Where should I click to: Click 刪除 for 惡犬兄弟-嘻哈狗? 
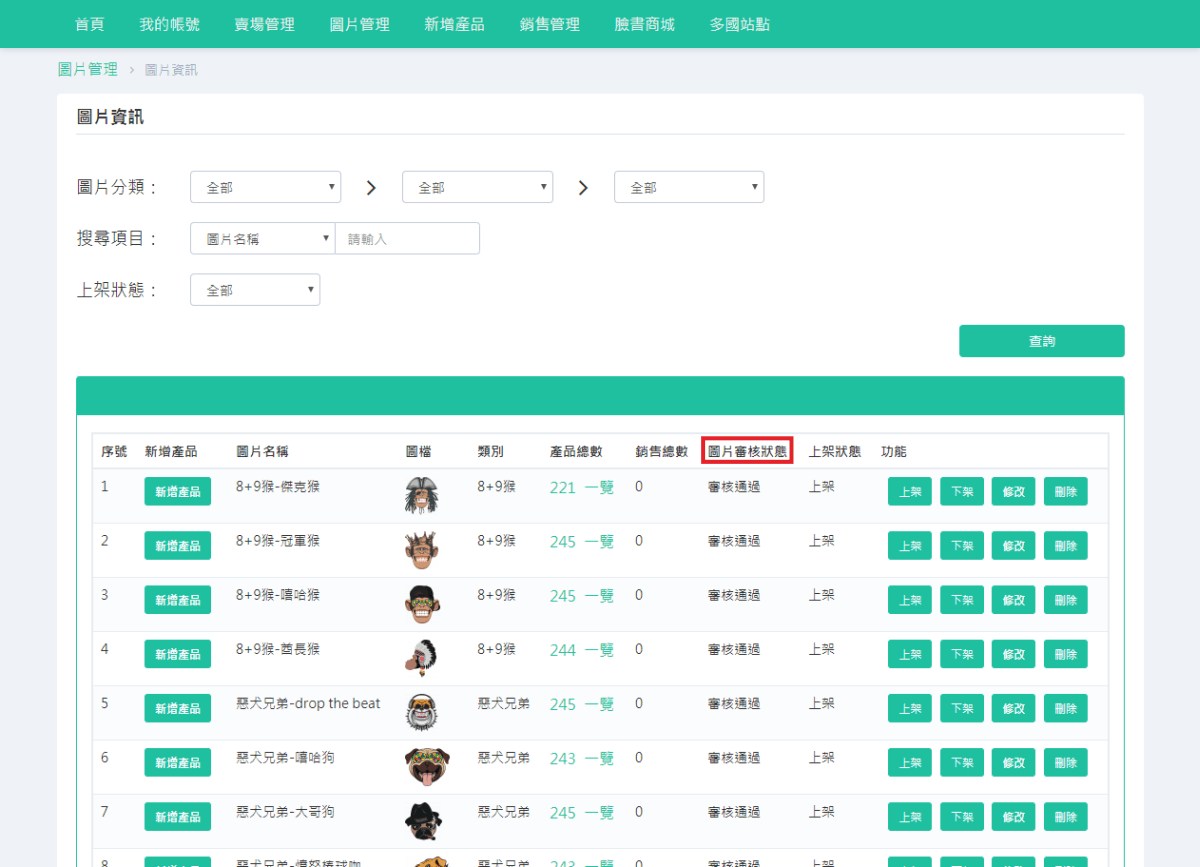click(x=1065, y=762)
